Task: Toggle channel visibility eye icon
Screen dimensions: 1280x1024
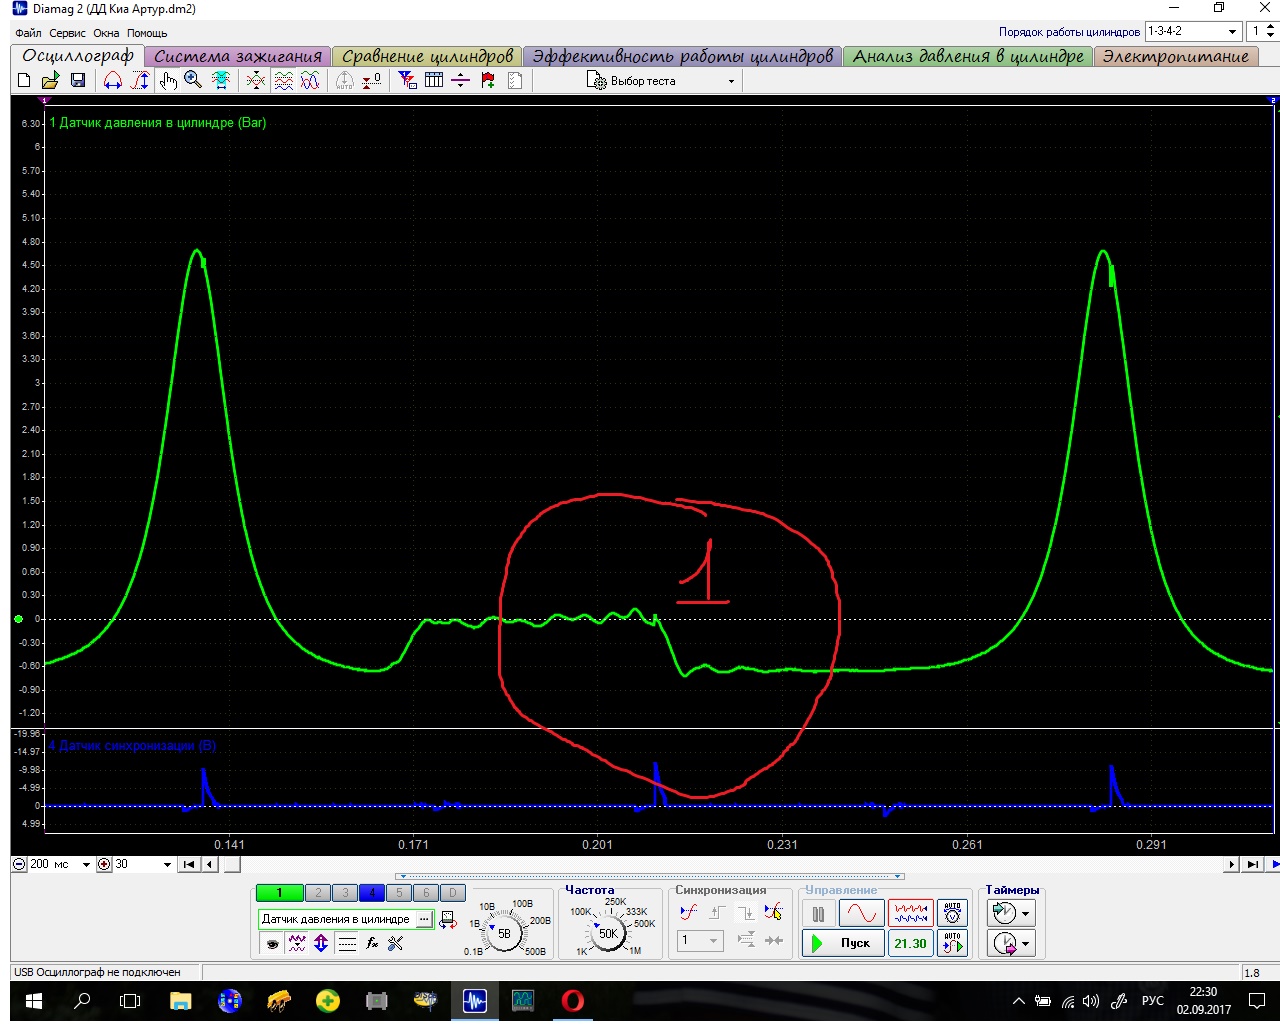Action: tap(272, 943)
